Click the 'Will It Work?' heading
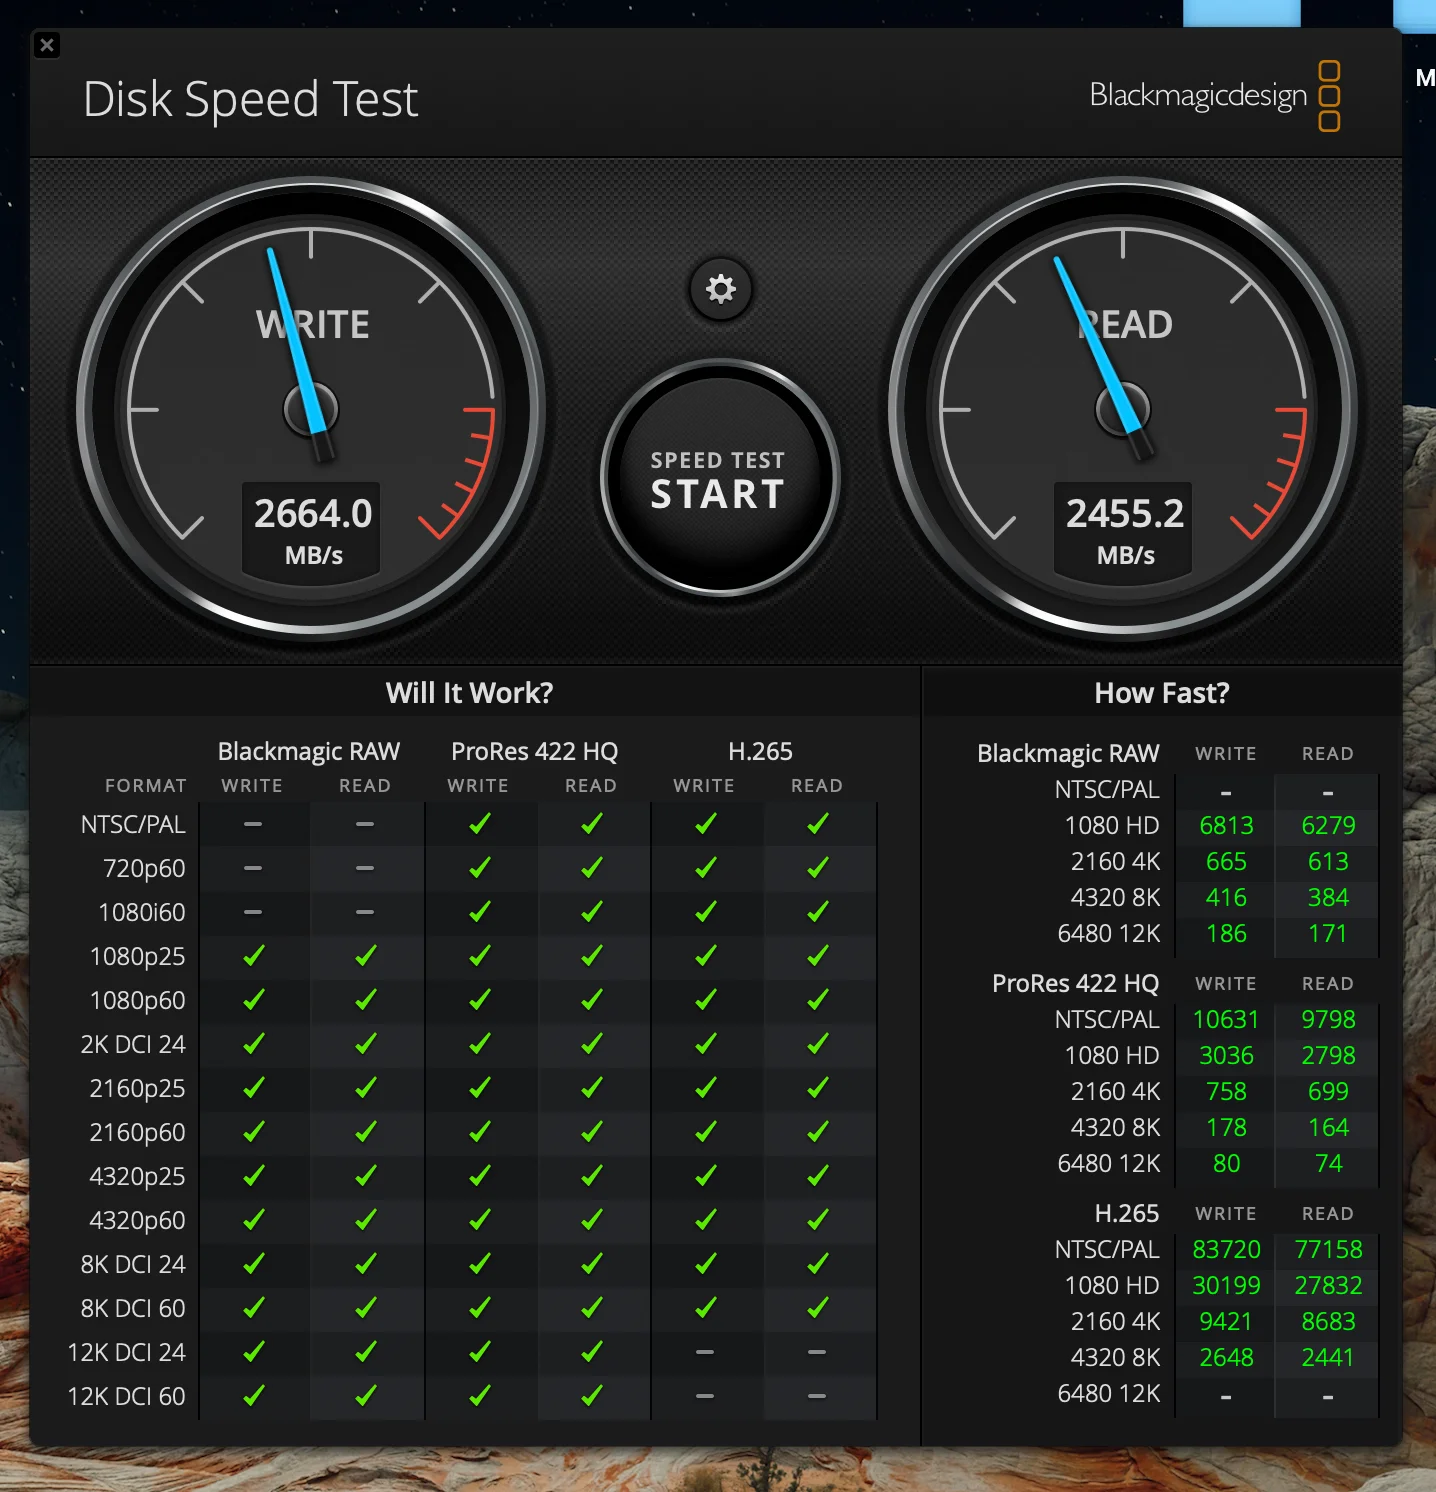1436x1492 pixels. tap(469, 693)
